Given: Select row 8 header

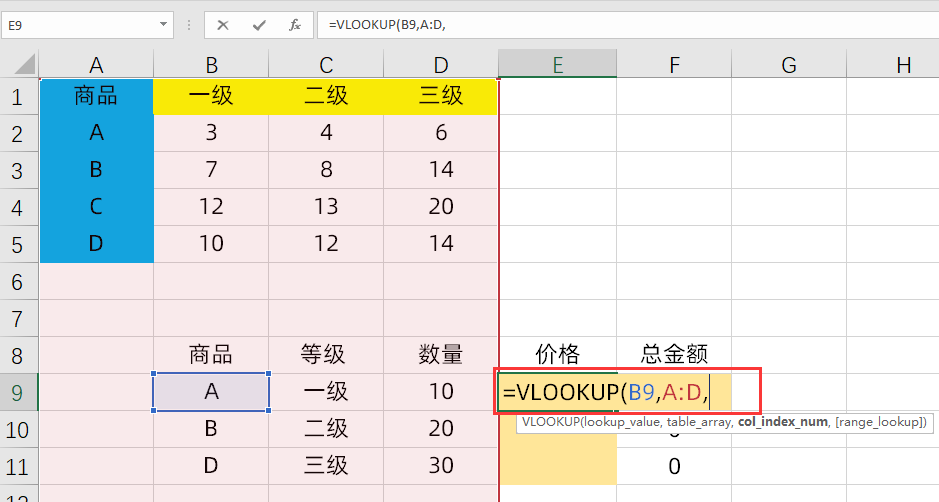Looking at the screenshot, I should [x=19, y=355].
